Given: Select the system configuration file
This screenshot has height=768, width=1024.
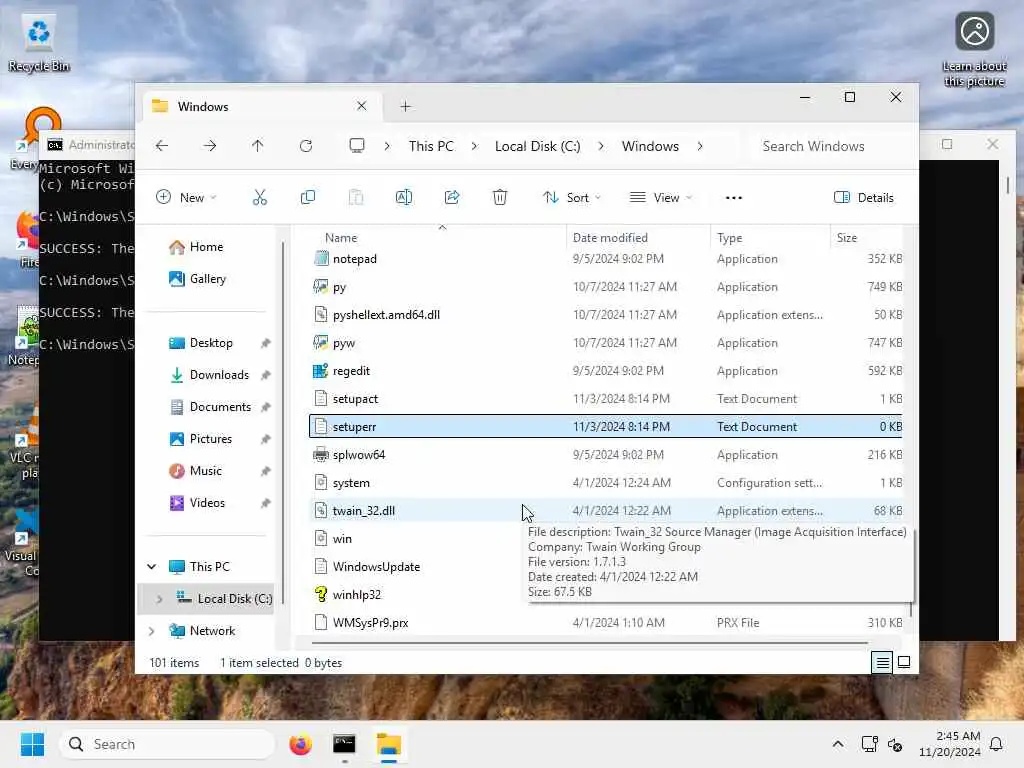Looking at the screenshot, I should [x=605, y=483].
